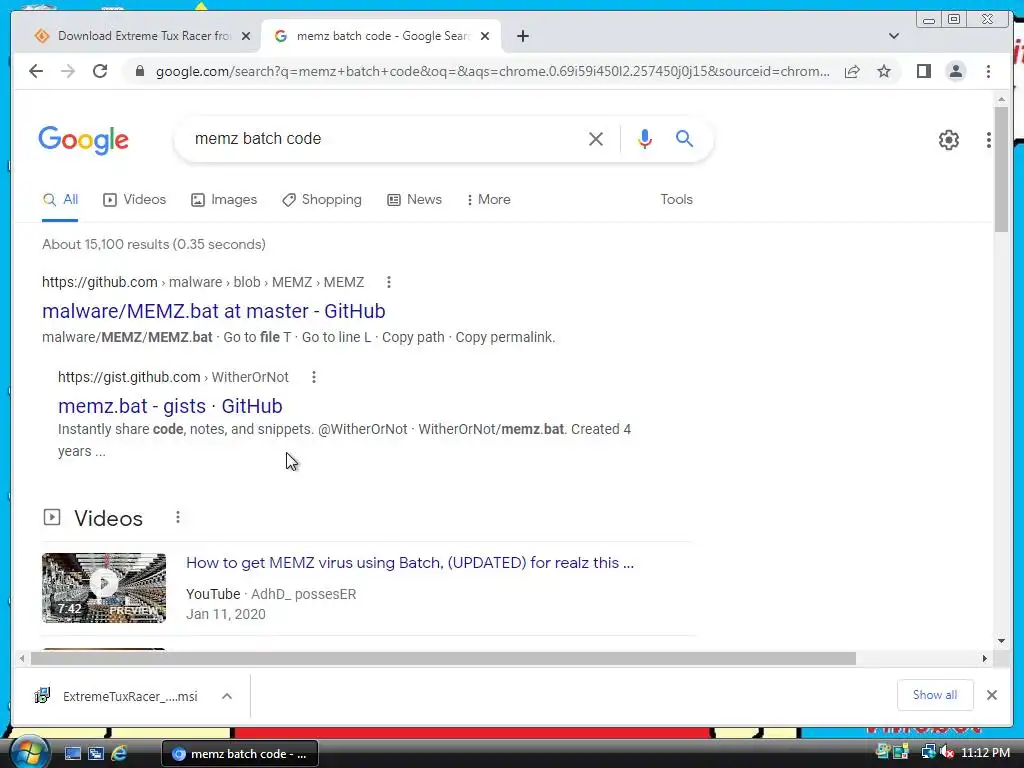The height and width of the screenshot is (768, 1024).
Task: Click the YouTube · AdhD_ possesER text
Action: coord(271,594)
